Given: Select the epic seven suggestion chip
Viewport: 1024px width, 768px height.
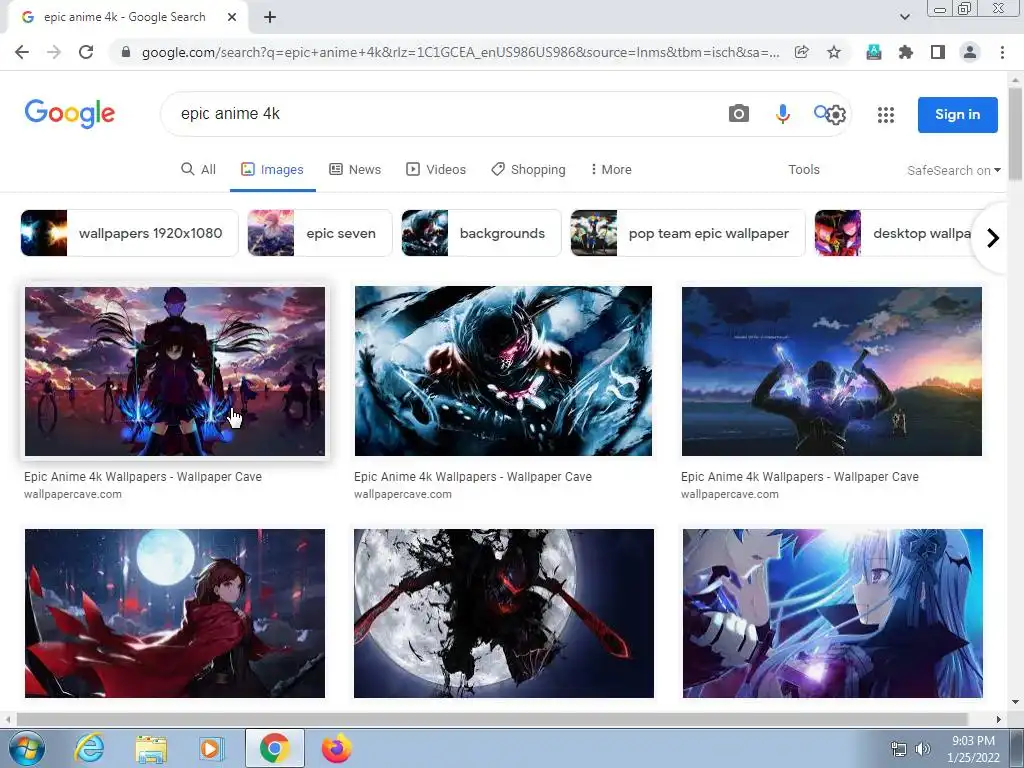Looking at the screenshot, I should [x=319, y=233].
